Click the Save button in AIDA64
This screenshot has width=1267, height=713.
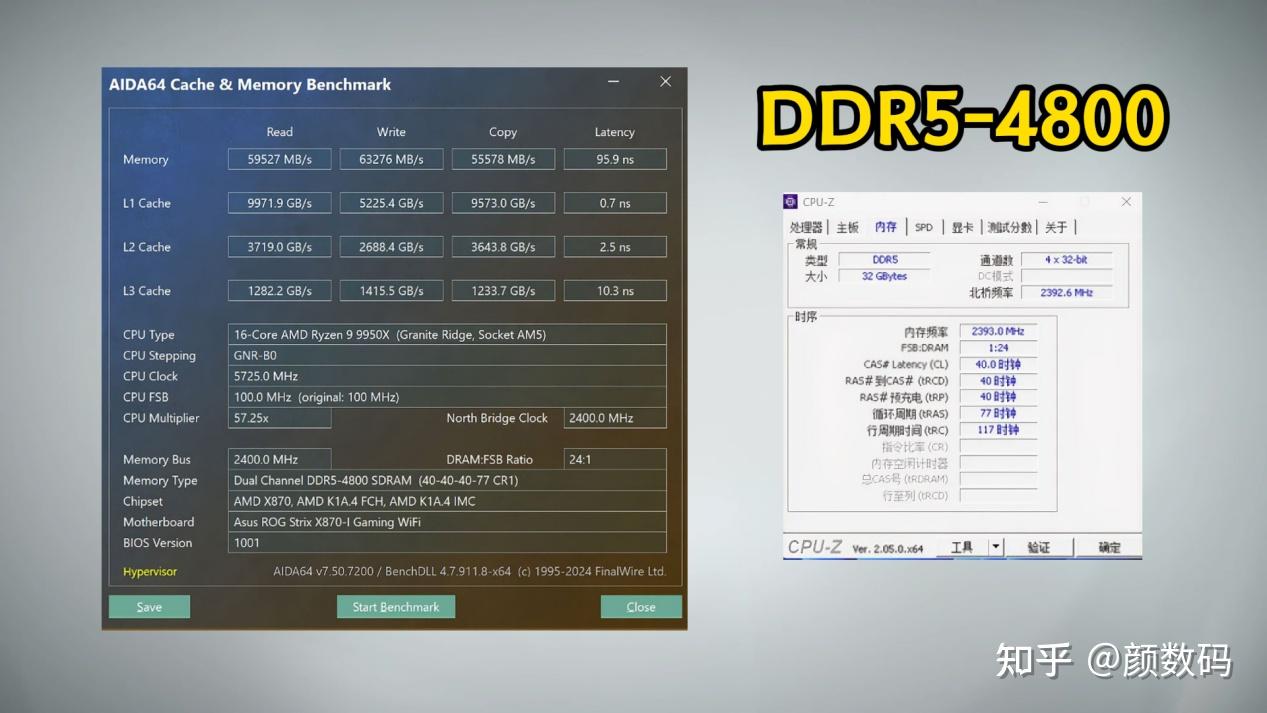click(x=148, y=606)
